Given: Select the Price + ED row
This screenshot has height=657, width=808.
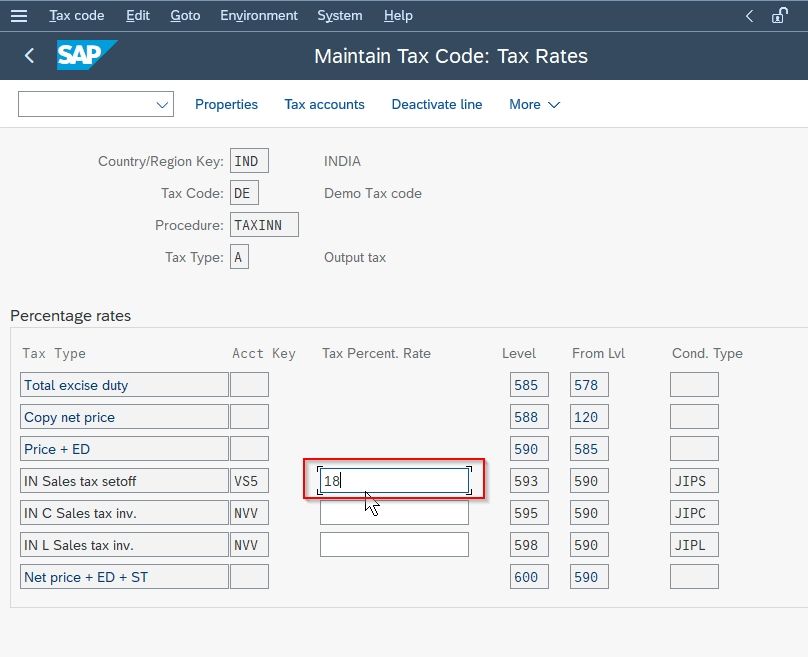Looking at the screenshot, I should (124, 449).
